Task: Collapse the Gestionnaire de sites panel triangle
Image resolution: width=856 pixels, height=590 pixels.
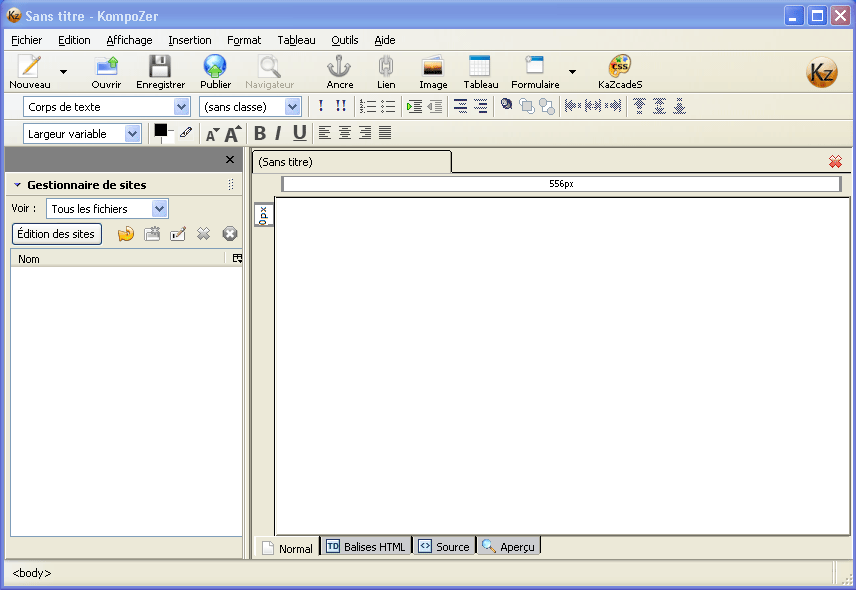Action: click(17, 185)
